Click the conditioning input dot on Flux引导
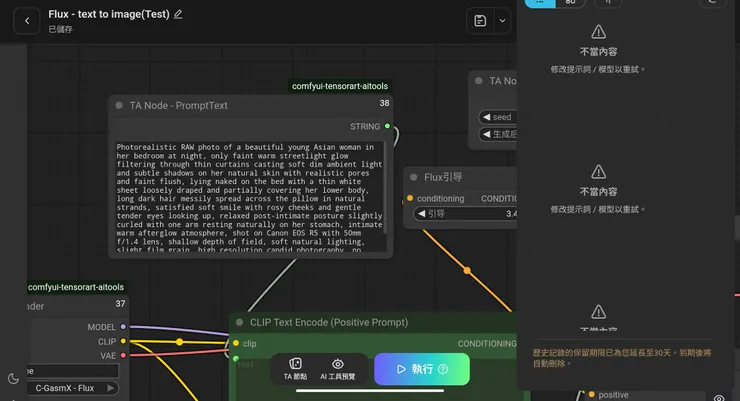This screenshot has width=740, height=401. [410, 198]
